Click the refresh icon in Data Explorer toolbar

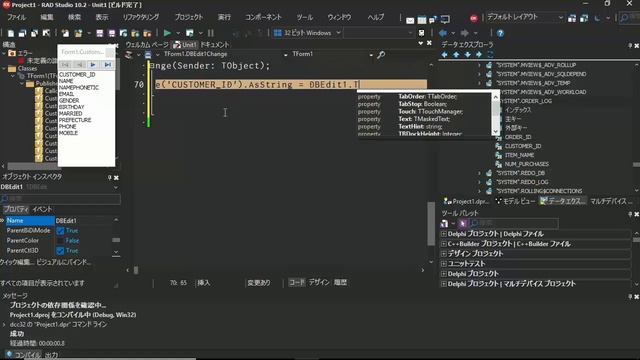[x=490, y=54]
